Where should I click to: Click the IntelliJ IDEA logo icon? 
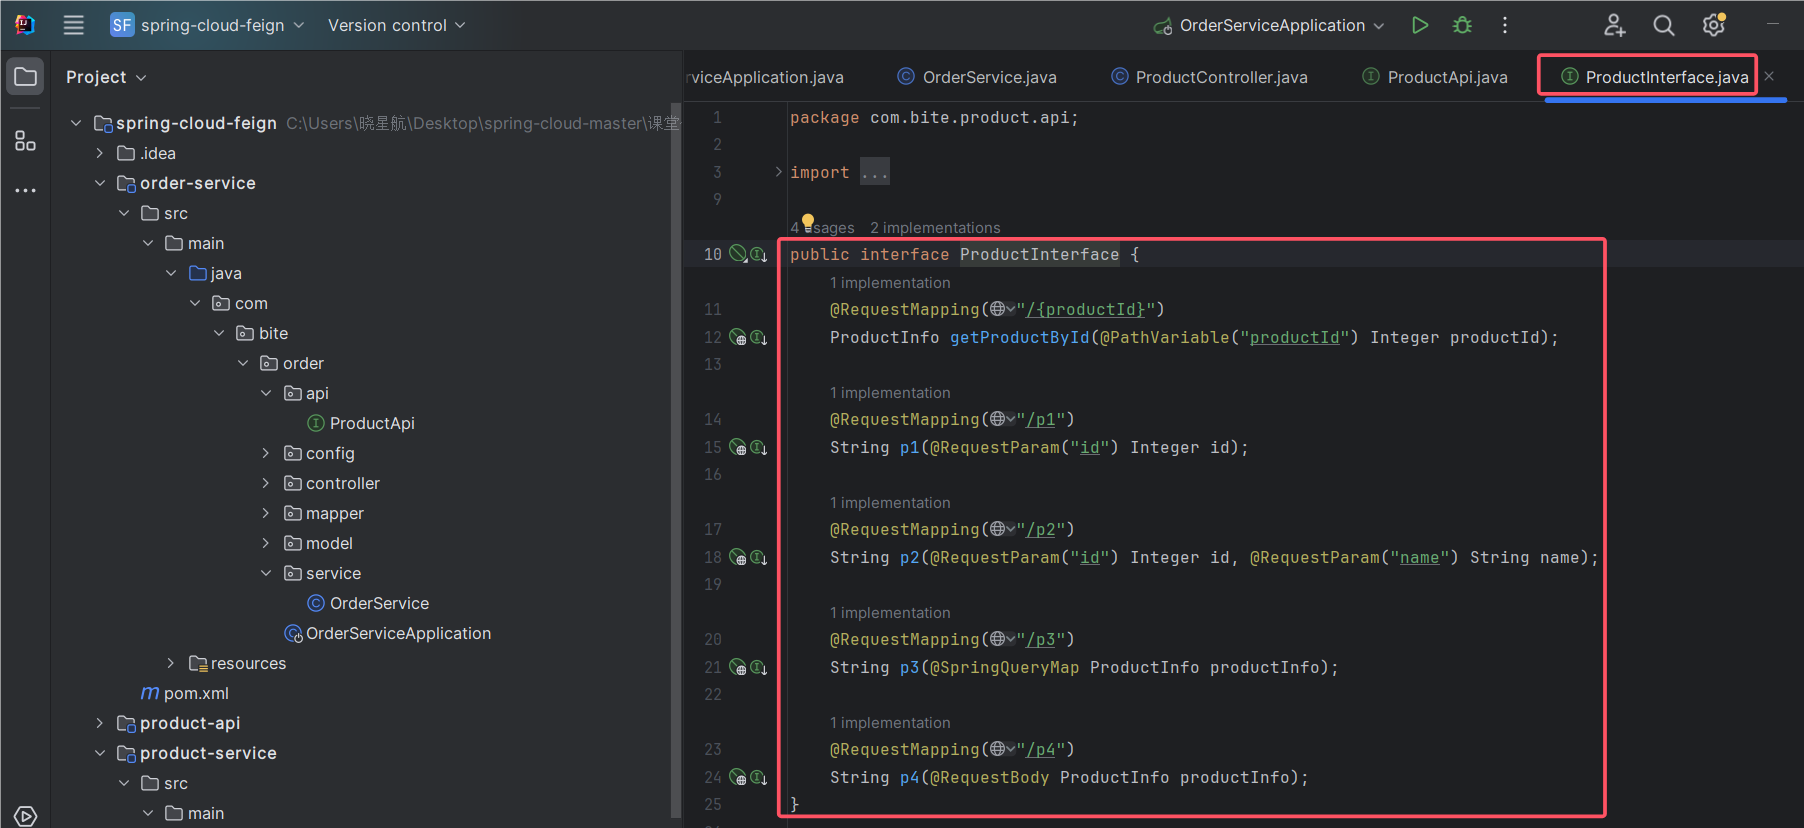25,25
